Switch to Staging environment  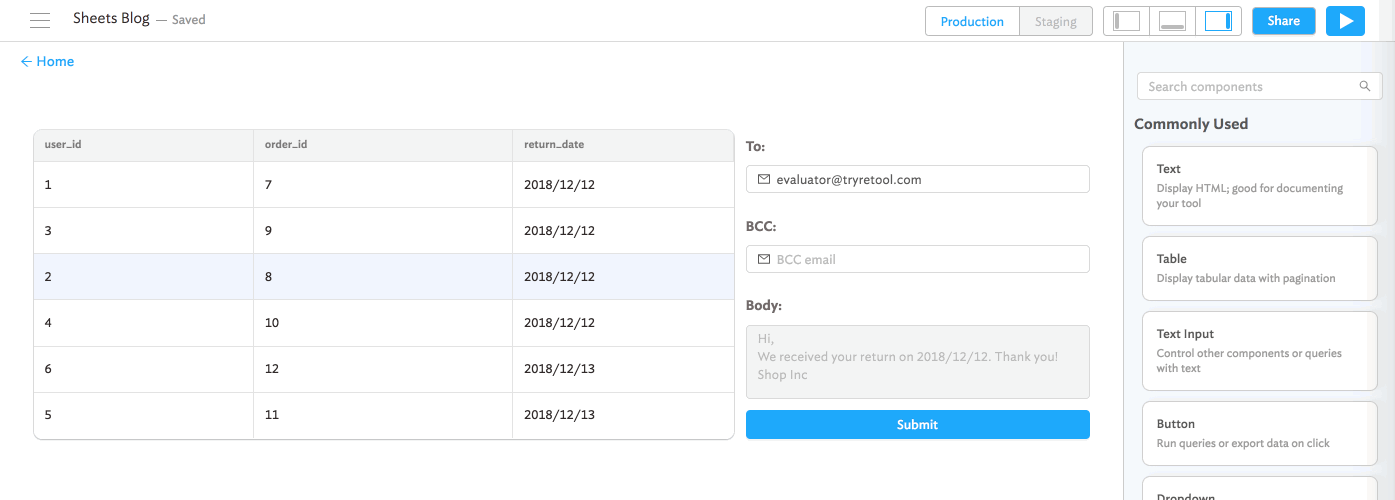click(1055, 22)
